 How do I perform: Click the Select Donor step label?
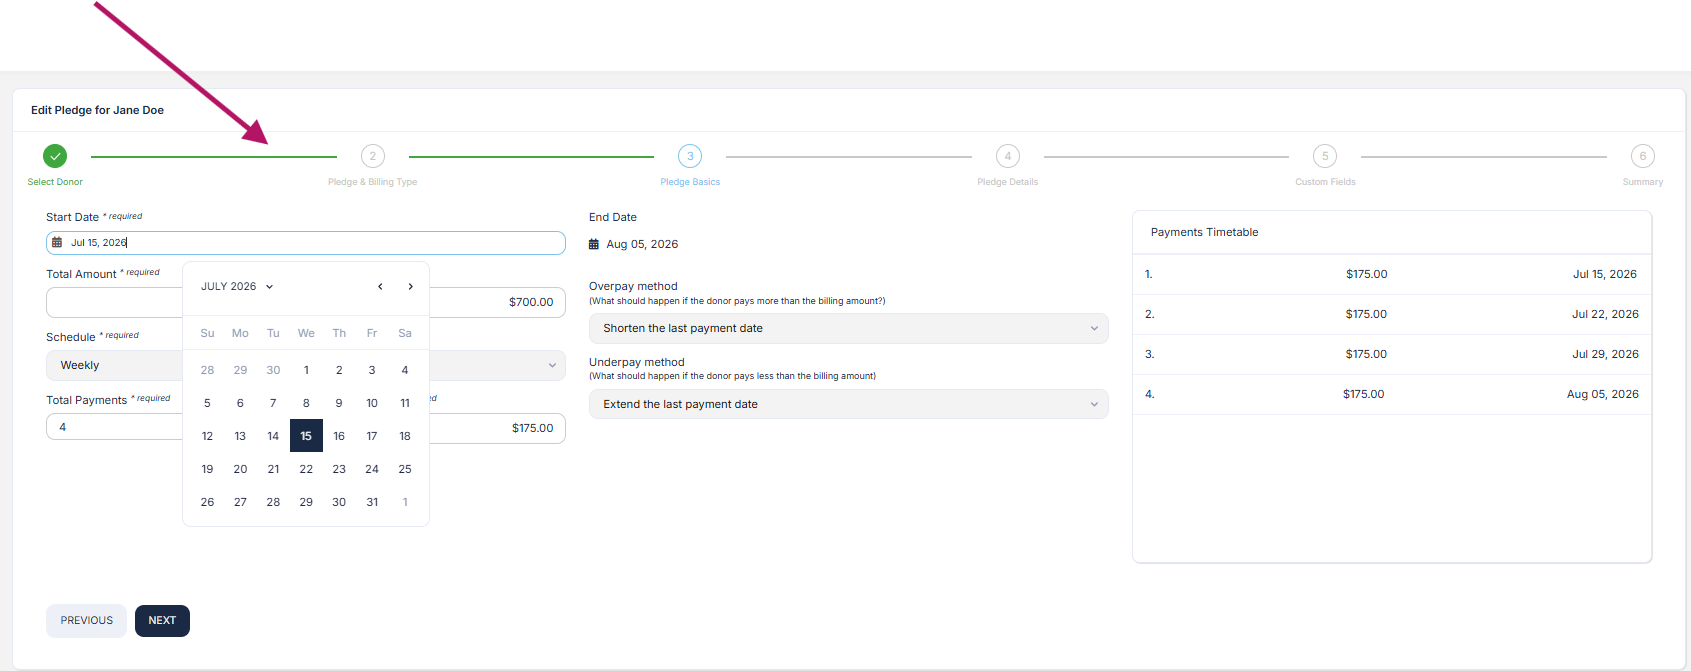55,182
